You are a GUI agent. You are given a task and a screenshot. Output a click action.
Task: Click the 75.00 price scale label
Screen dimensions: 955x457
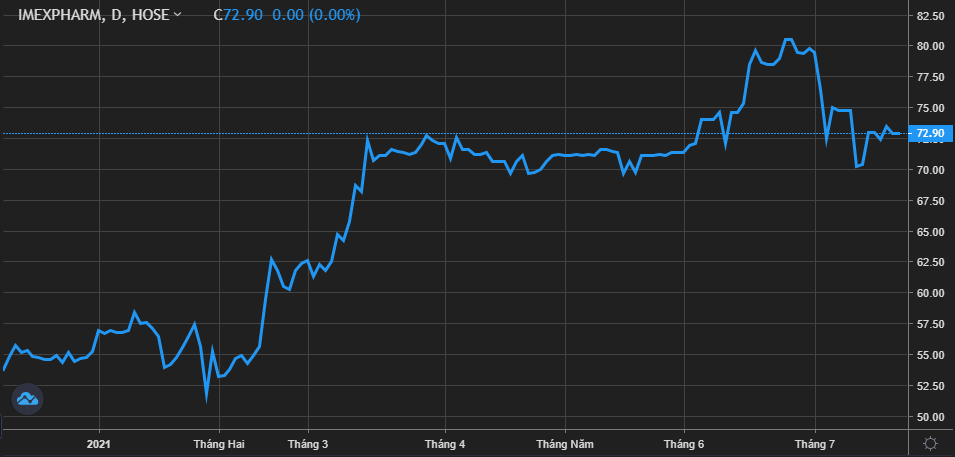pos(931,108)
